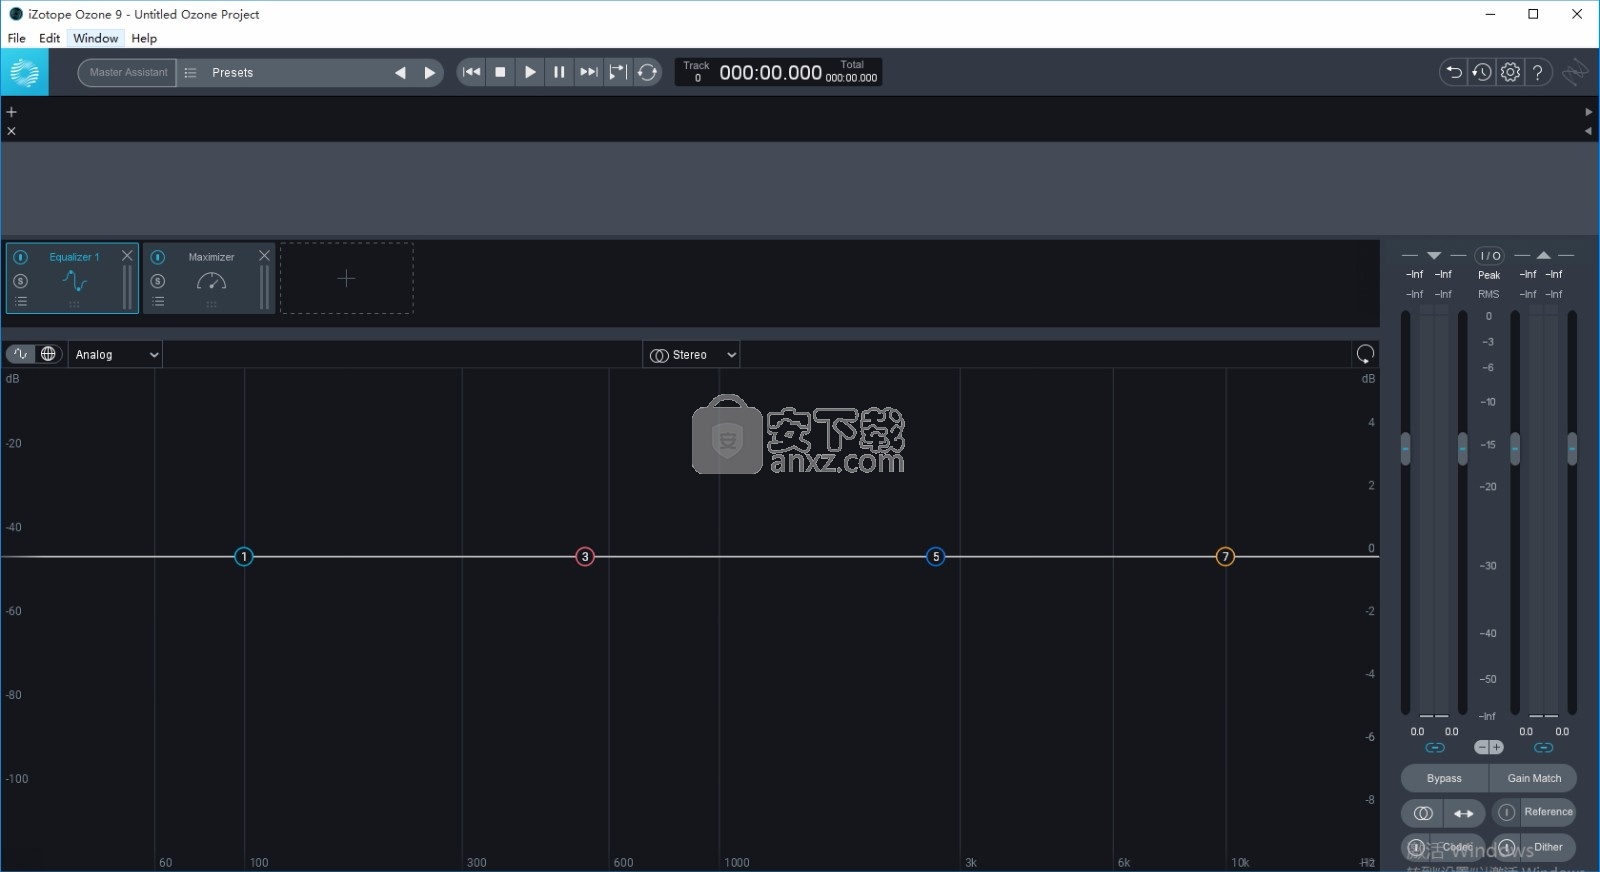Open Equalizer 1 module preset list
The width and height of the screenshot is (1600, 872).
pos(20,302)
